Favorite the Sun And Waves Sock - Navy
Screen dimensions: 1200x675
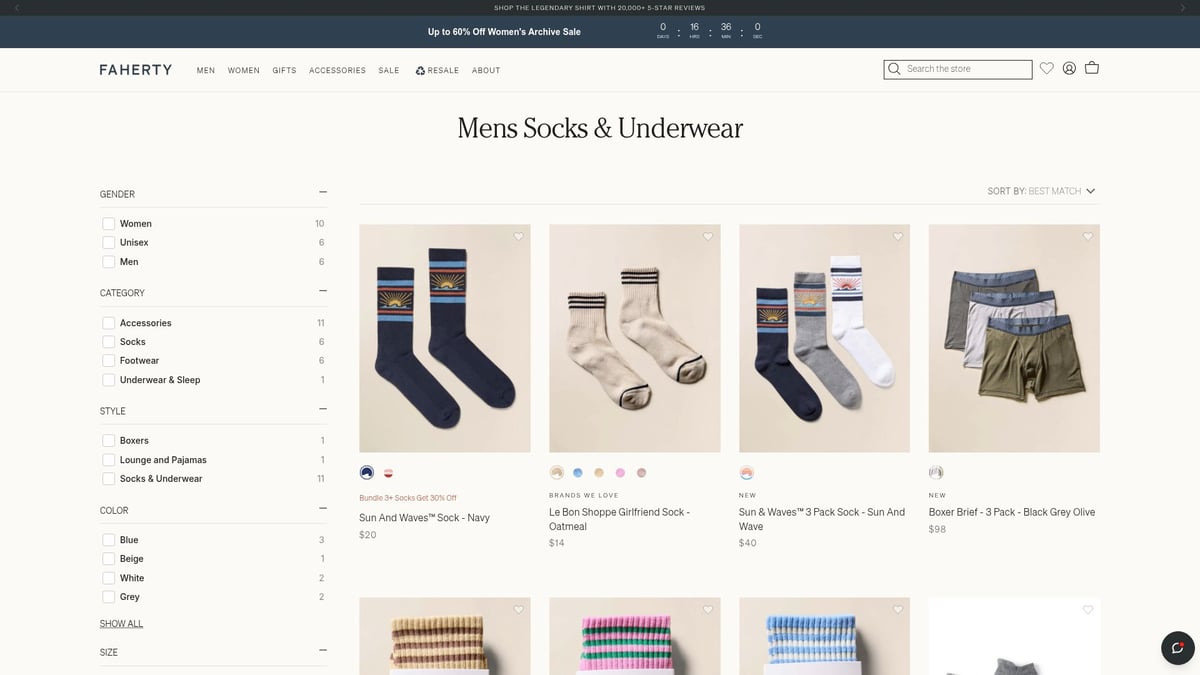click(x=518, y=236)
